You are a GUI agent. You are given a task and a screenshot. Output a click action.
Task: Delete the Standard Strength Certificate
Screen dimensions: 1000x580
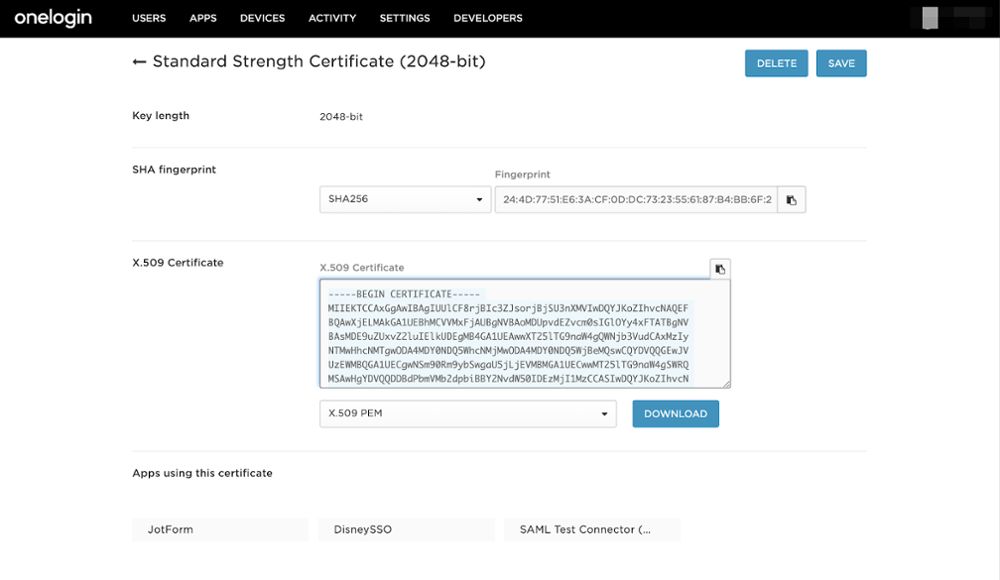tap(776, 62)
